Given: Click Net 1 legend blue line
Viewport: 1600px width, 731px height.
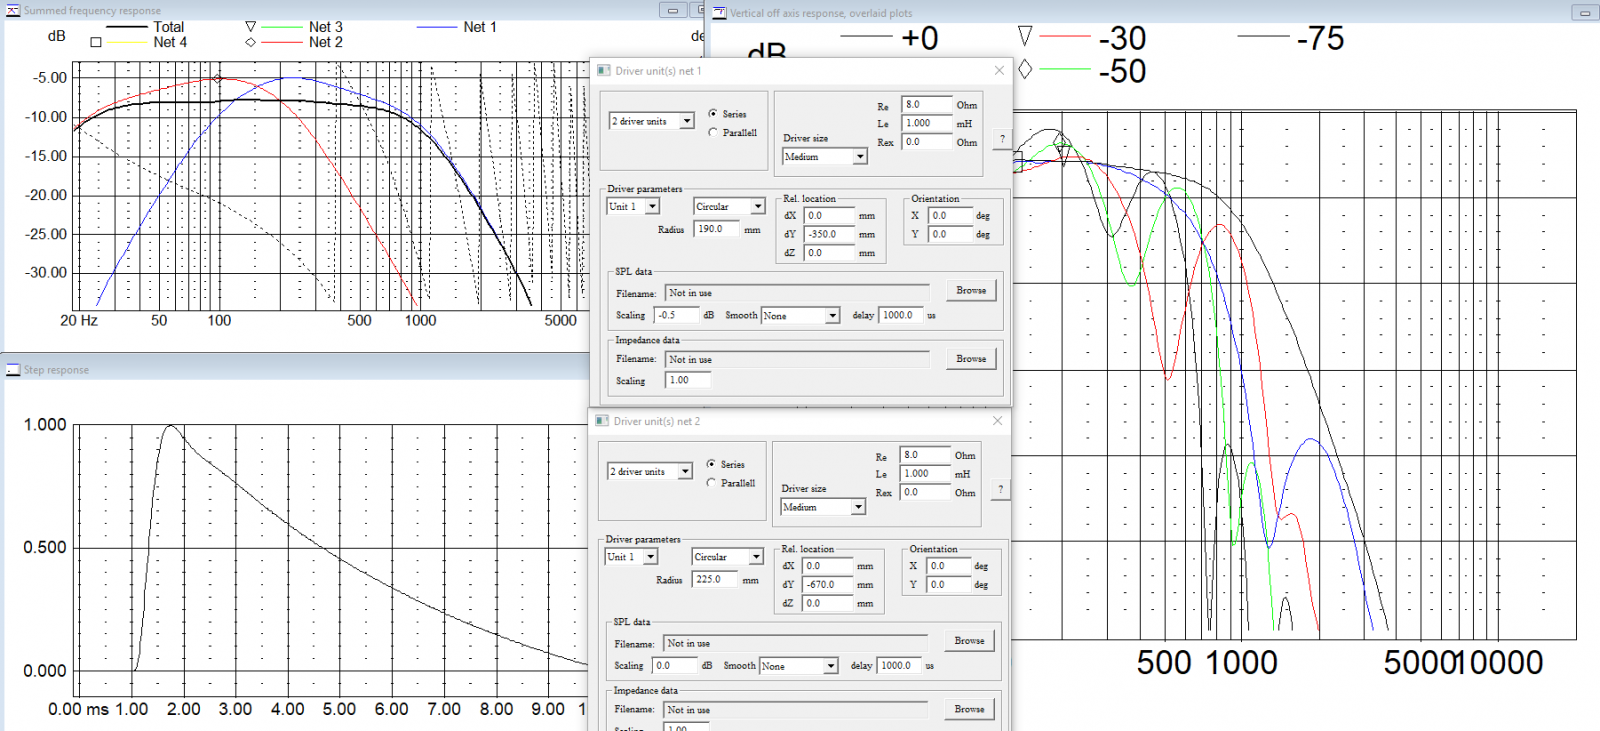Looking at the screenshot, I should pos(437,27).
